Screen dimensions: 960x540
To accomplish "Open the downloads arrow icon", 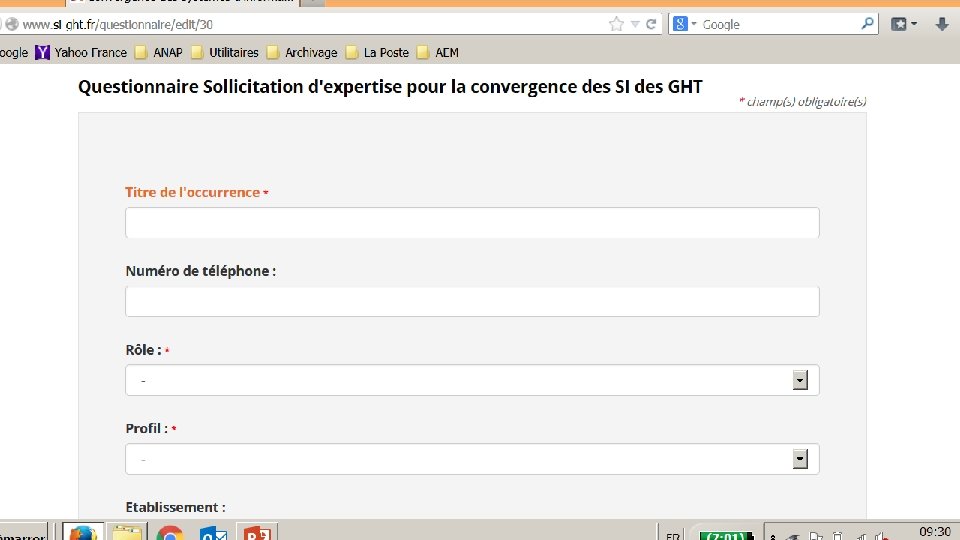I will point(942,24).
